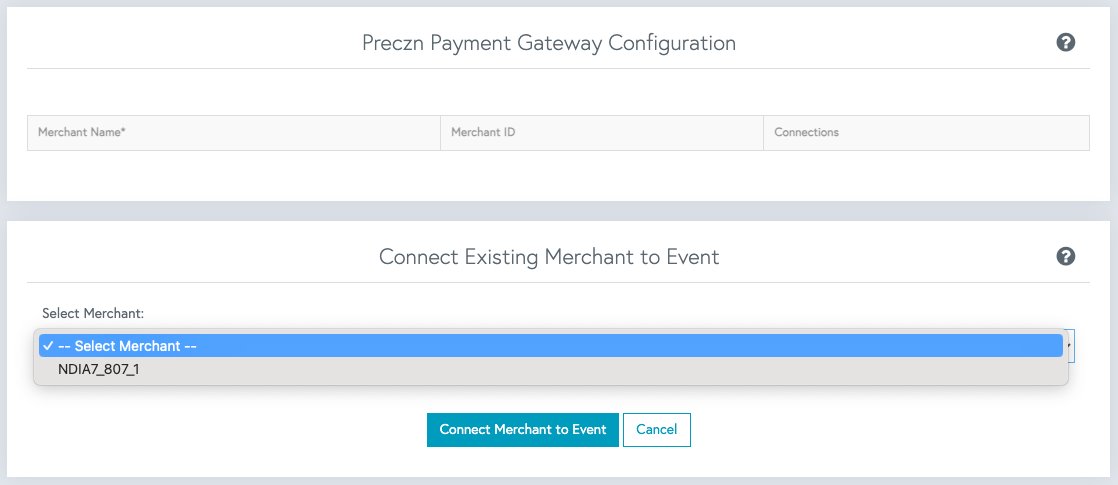Open help for Connect Existing Merchant section
The image size is (1118, 485).
click(x=1066, y=257)
